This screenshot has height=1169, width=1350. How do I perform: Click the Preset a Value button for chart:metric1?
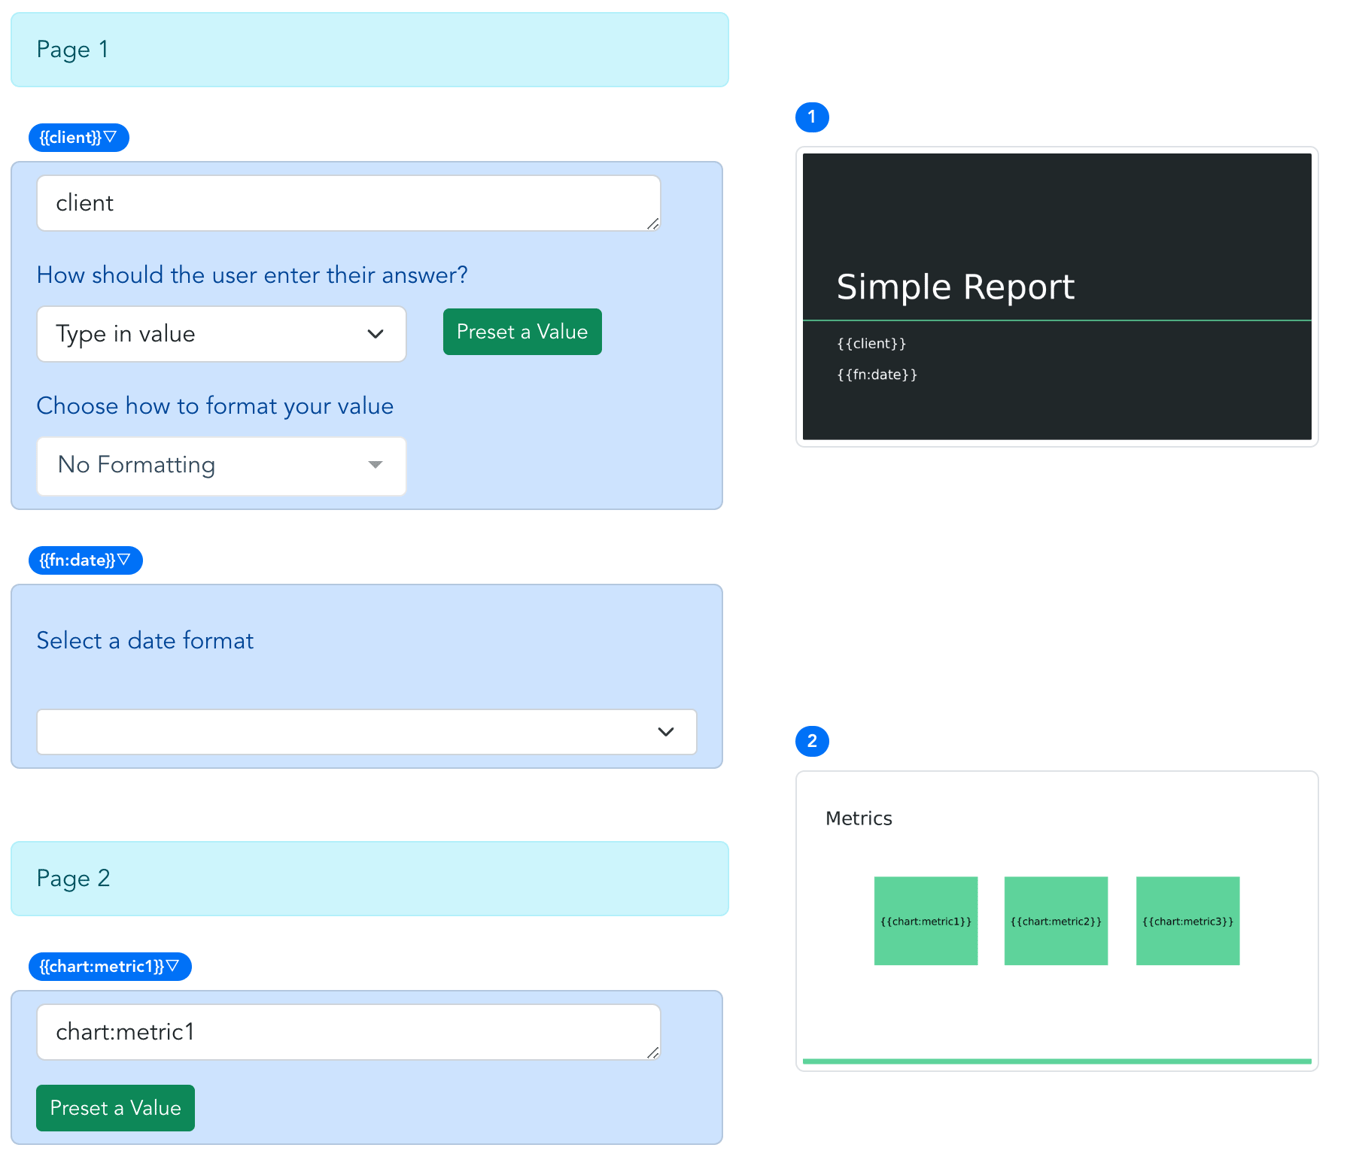click(x=115, y=1107)
